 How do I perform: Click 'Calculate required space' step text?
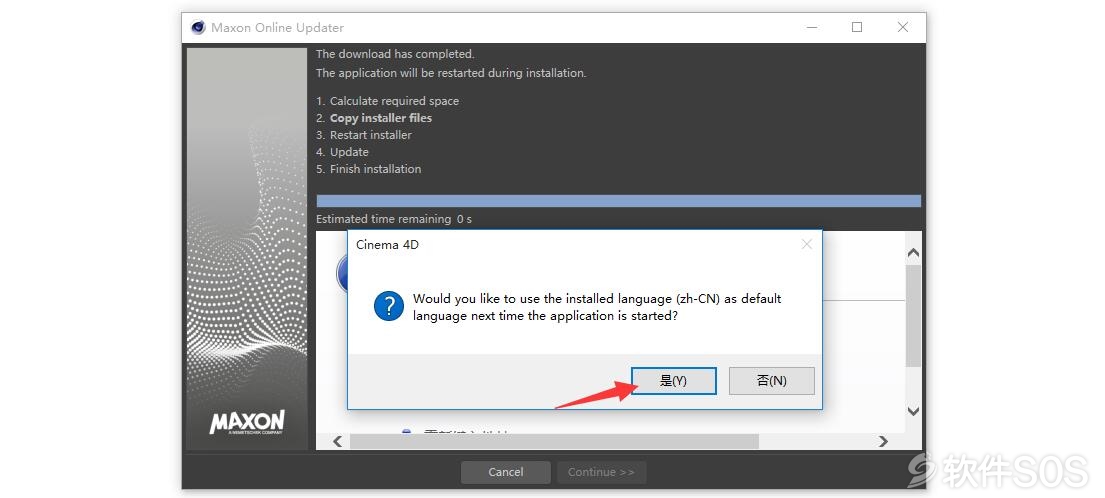coord(394,101)
